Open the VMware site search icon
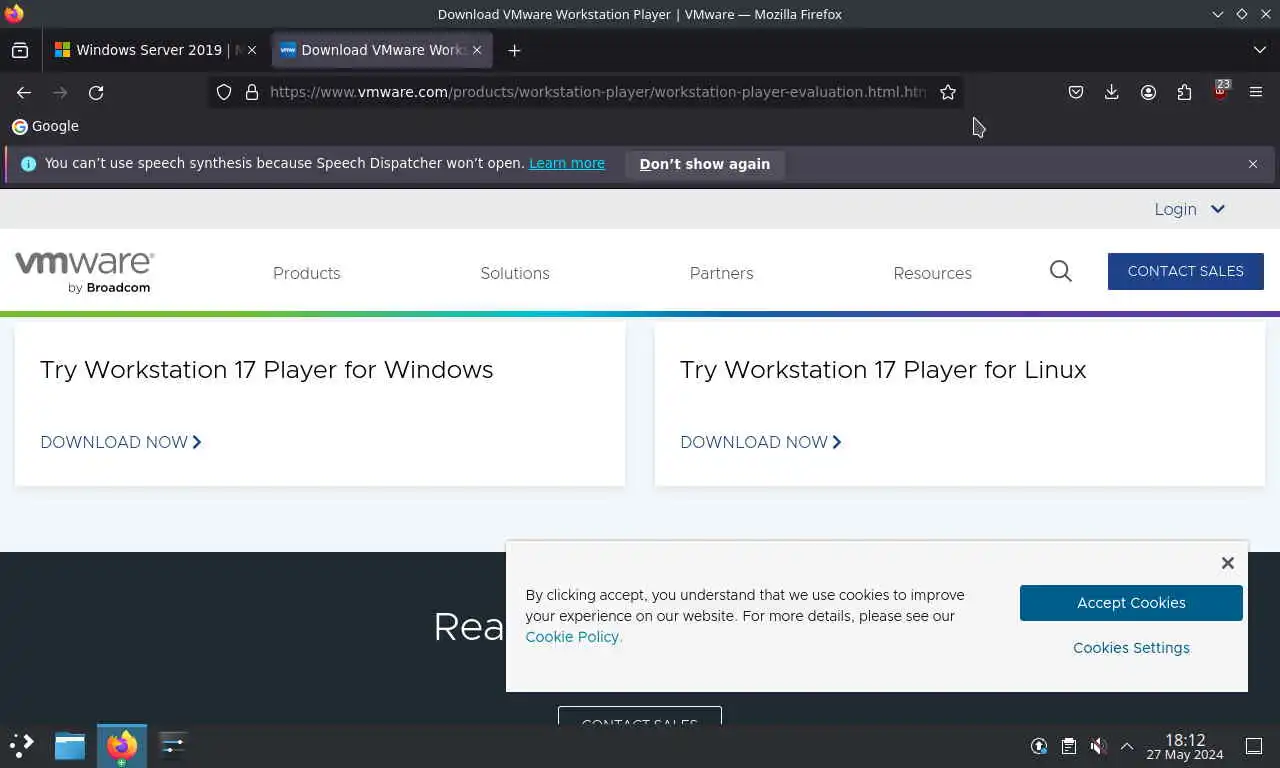Image resolution: width=1280 pixels, height=768 pixels. tap(1061, 271)
